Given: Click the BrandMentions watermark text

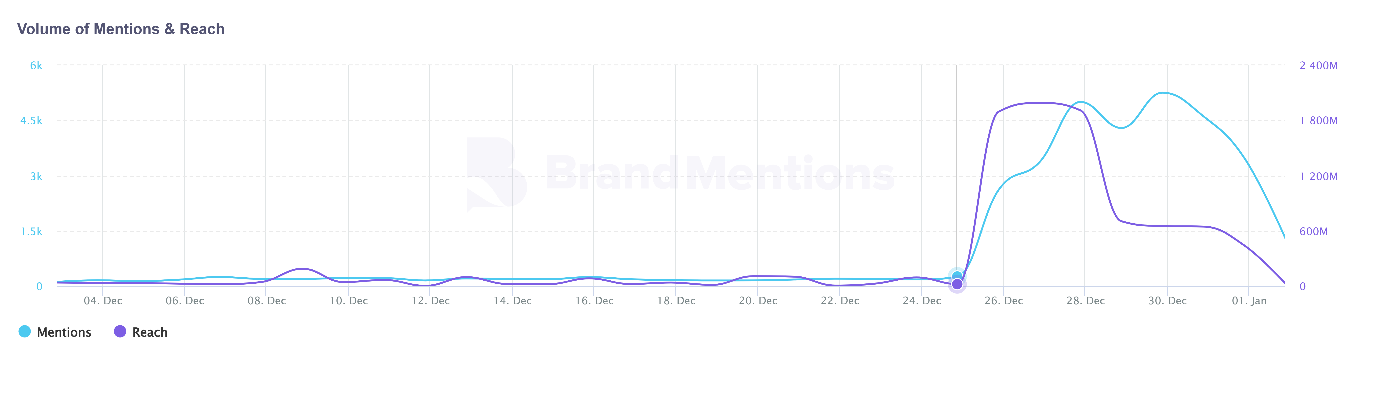Looking at the screenshot, I should 720,175.
